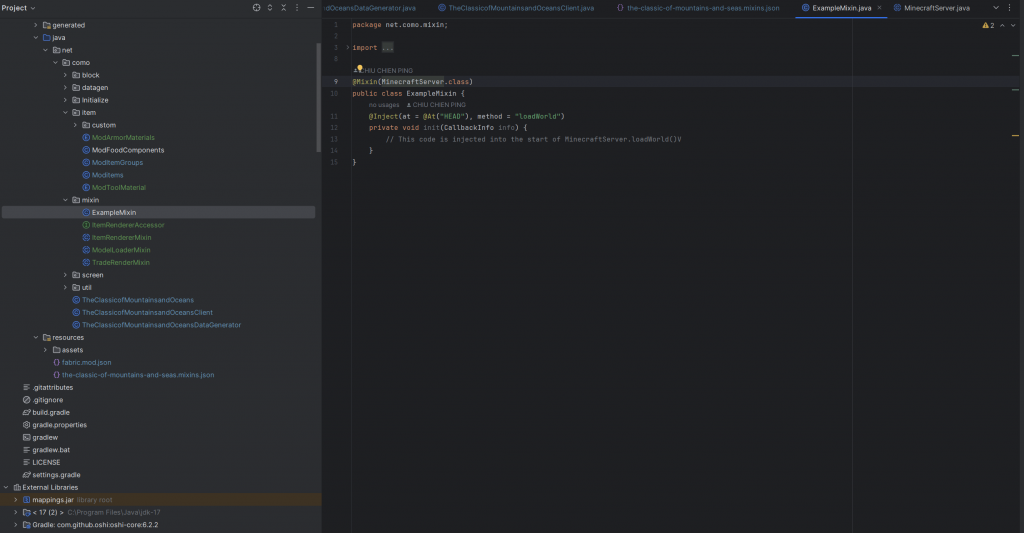Collapse External Libraries node
Viewport: 1024px width, 533px height.
(x=7, y=487)
